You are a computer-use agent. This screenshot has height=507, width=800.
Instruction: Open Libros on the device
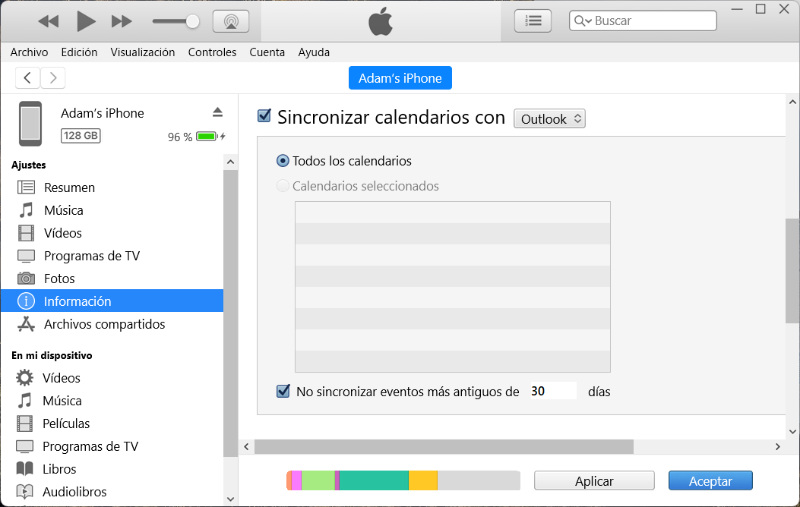[x=112, y=469]
